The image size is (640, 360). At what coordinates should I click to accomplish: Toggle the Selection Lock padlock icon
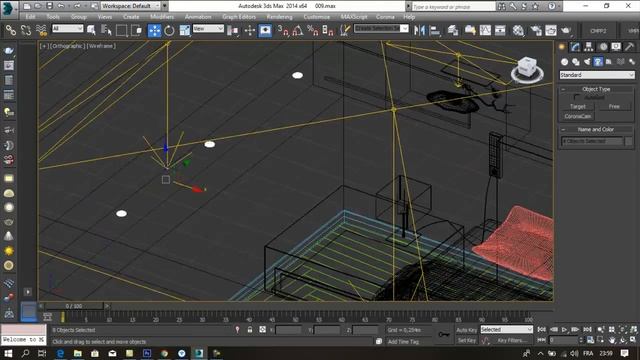(x=250, y=329)
